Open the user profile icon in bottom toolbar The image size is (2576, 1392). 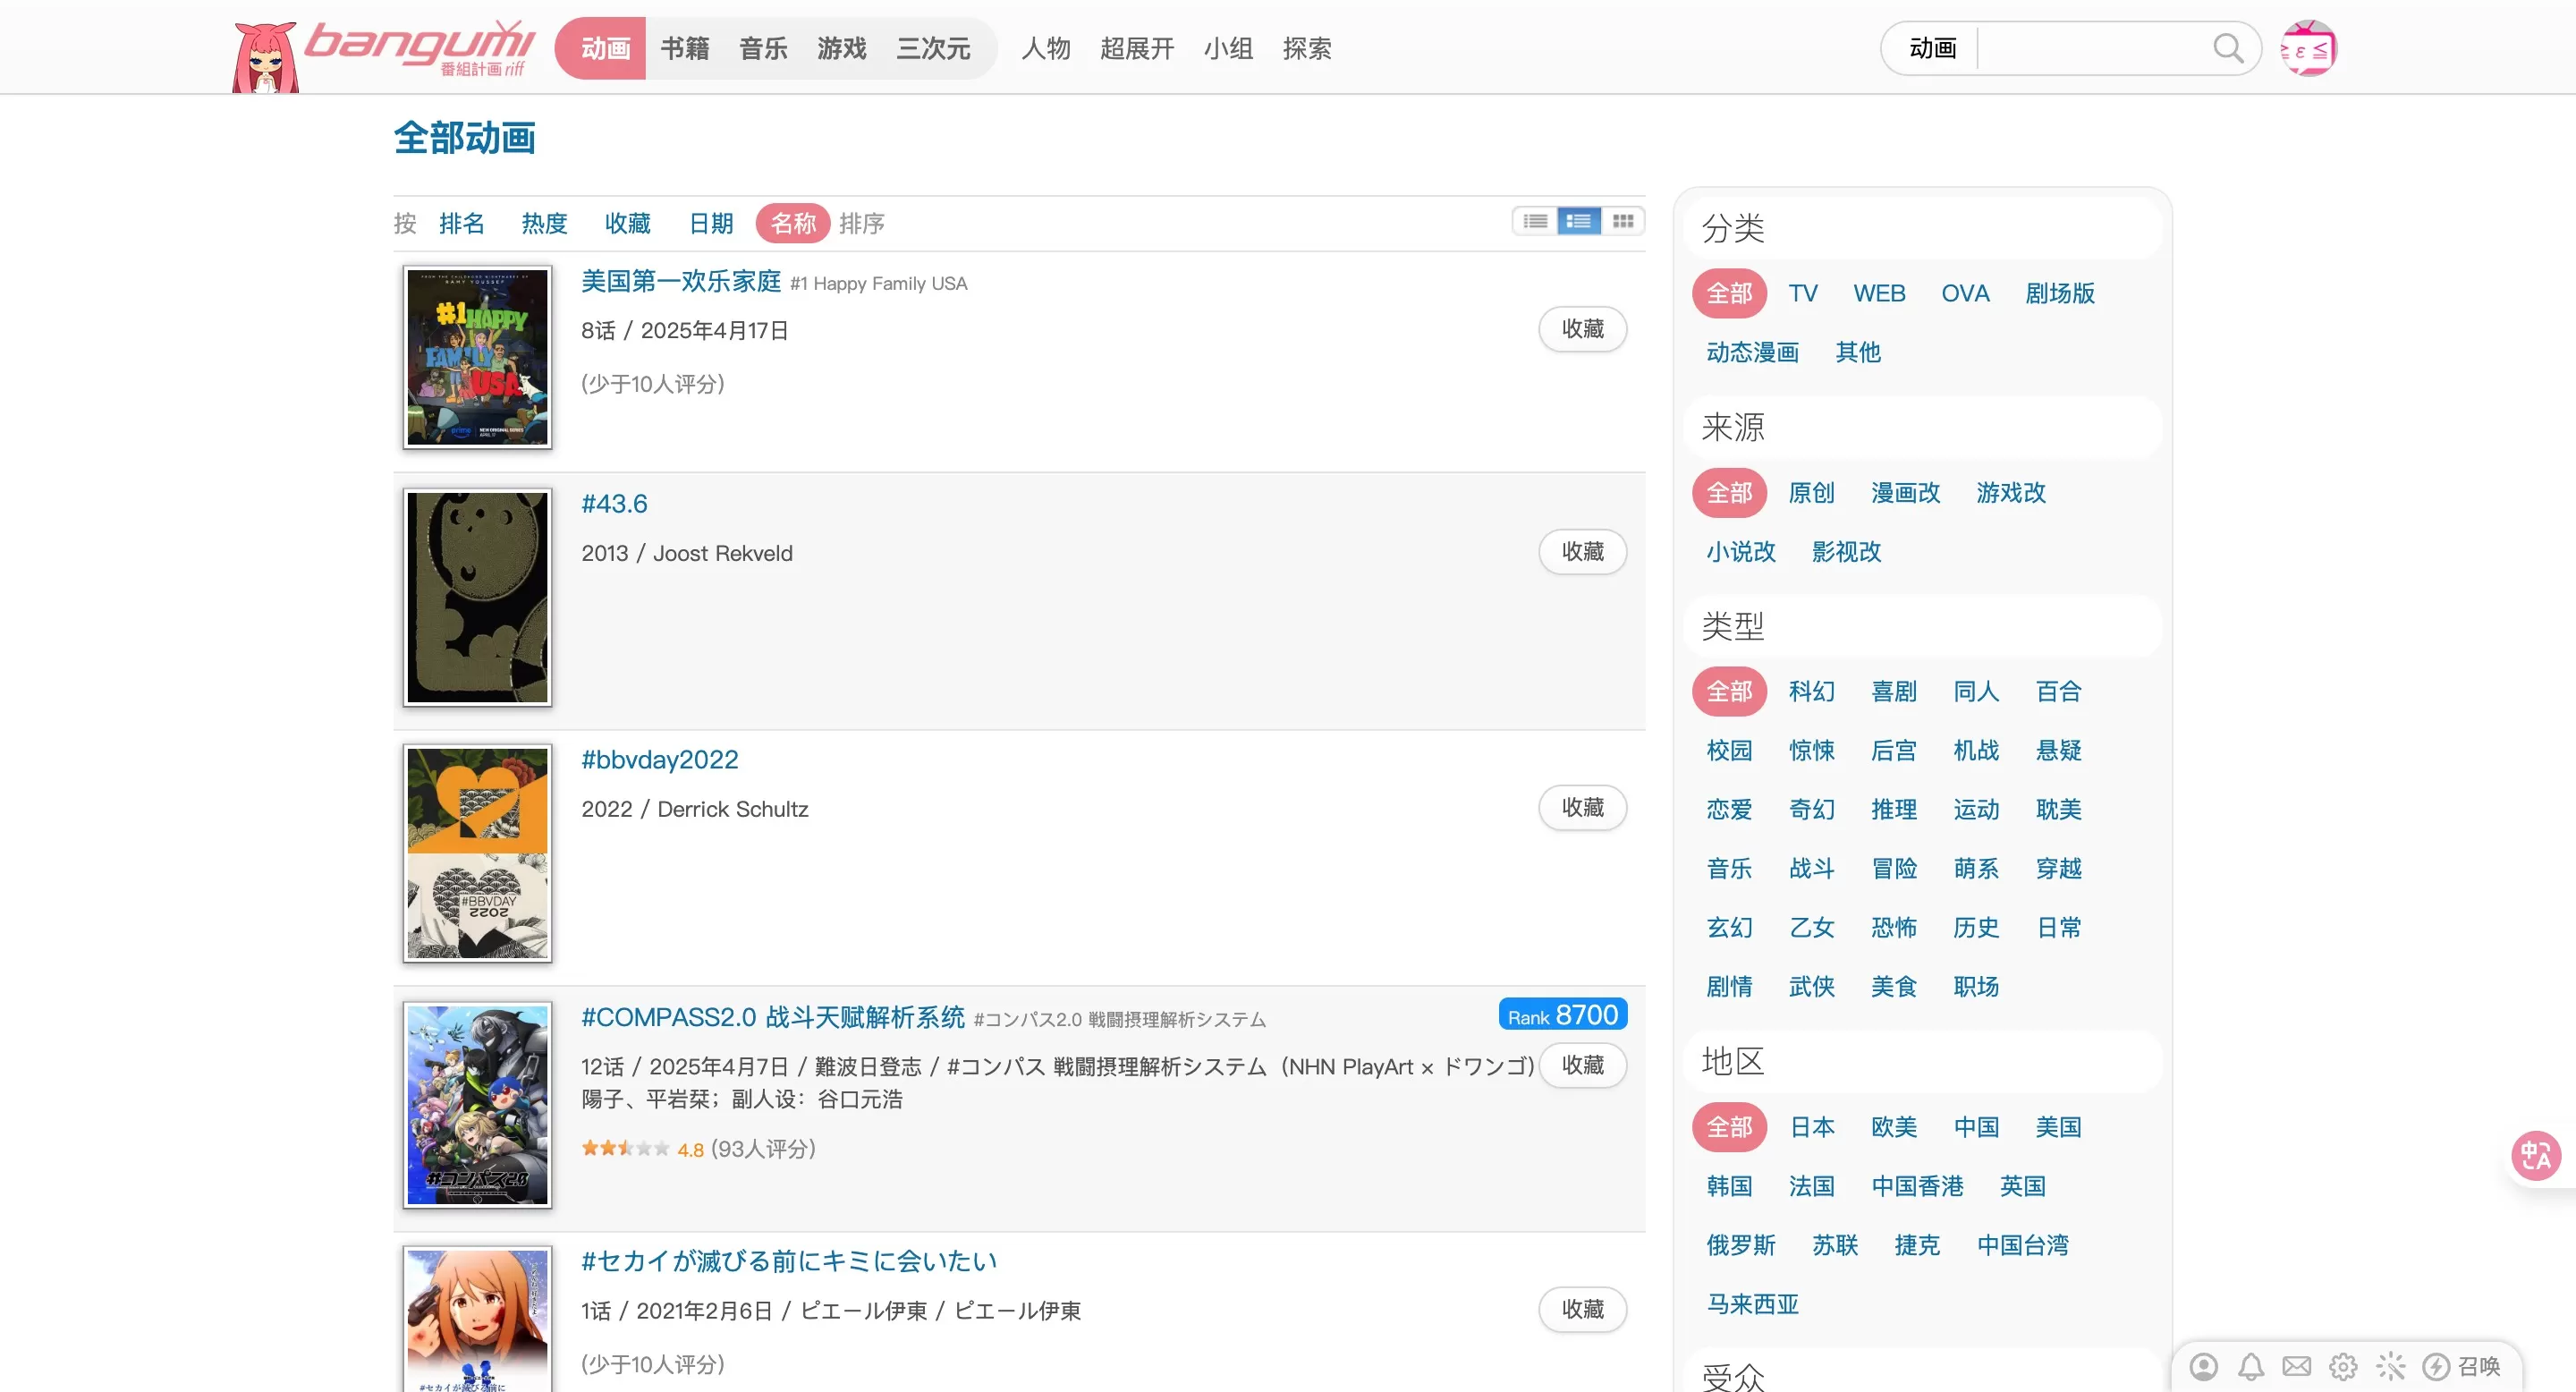(x=2205, y=1366)
